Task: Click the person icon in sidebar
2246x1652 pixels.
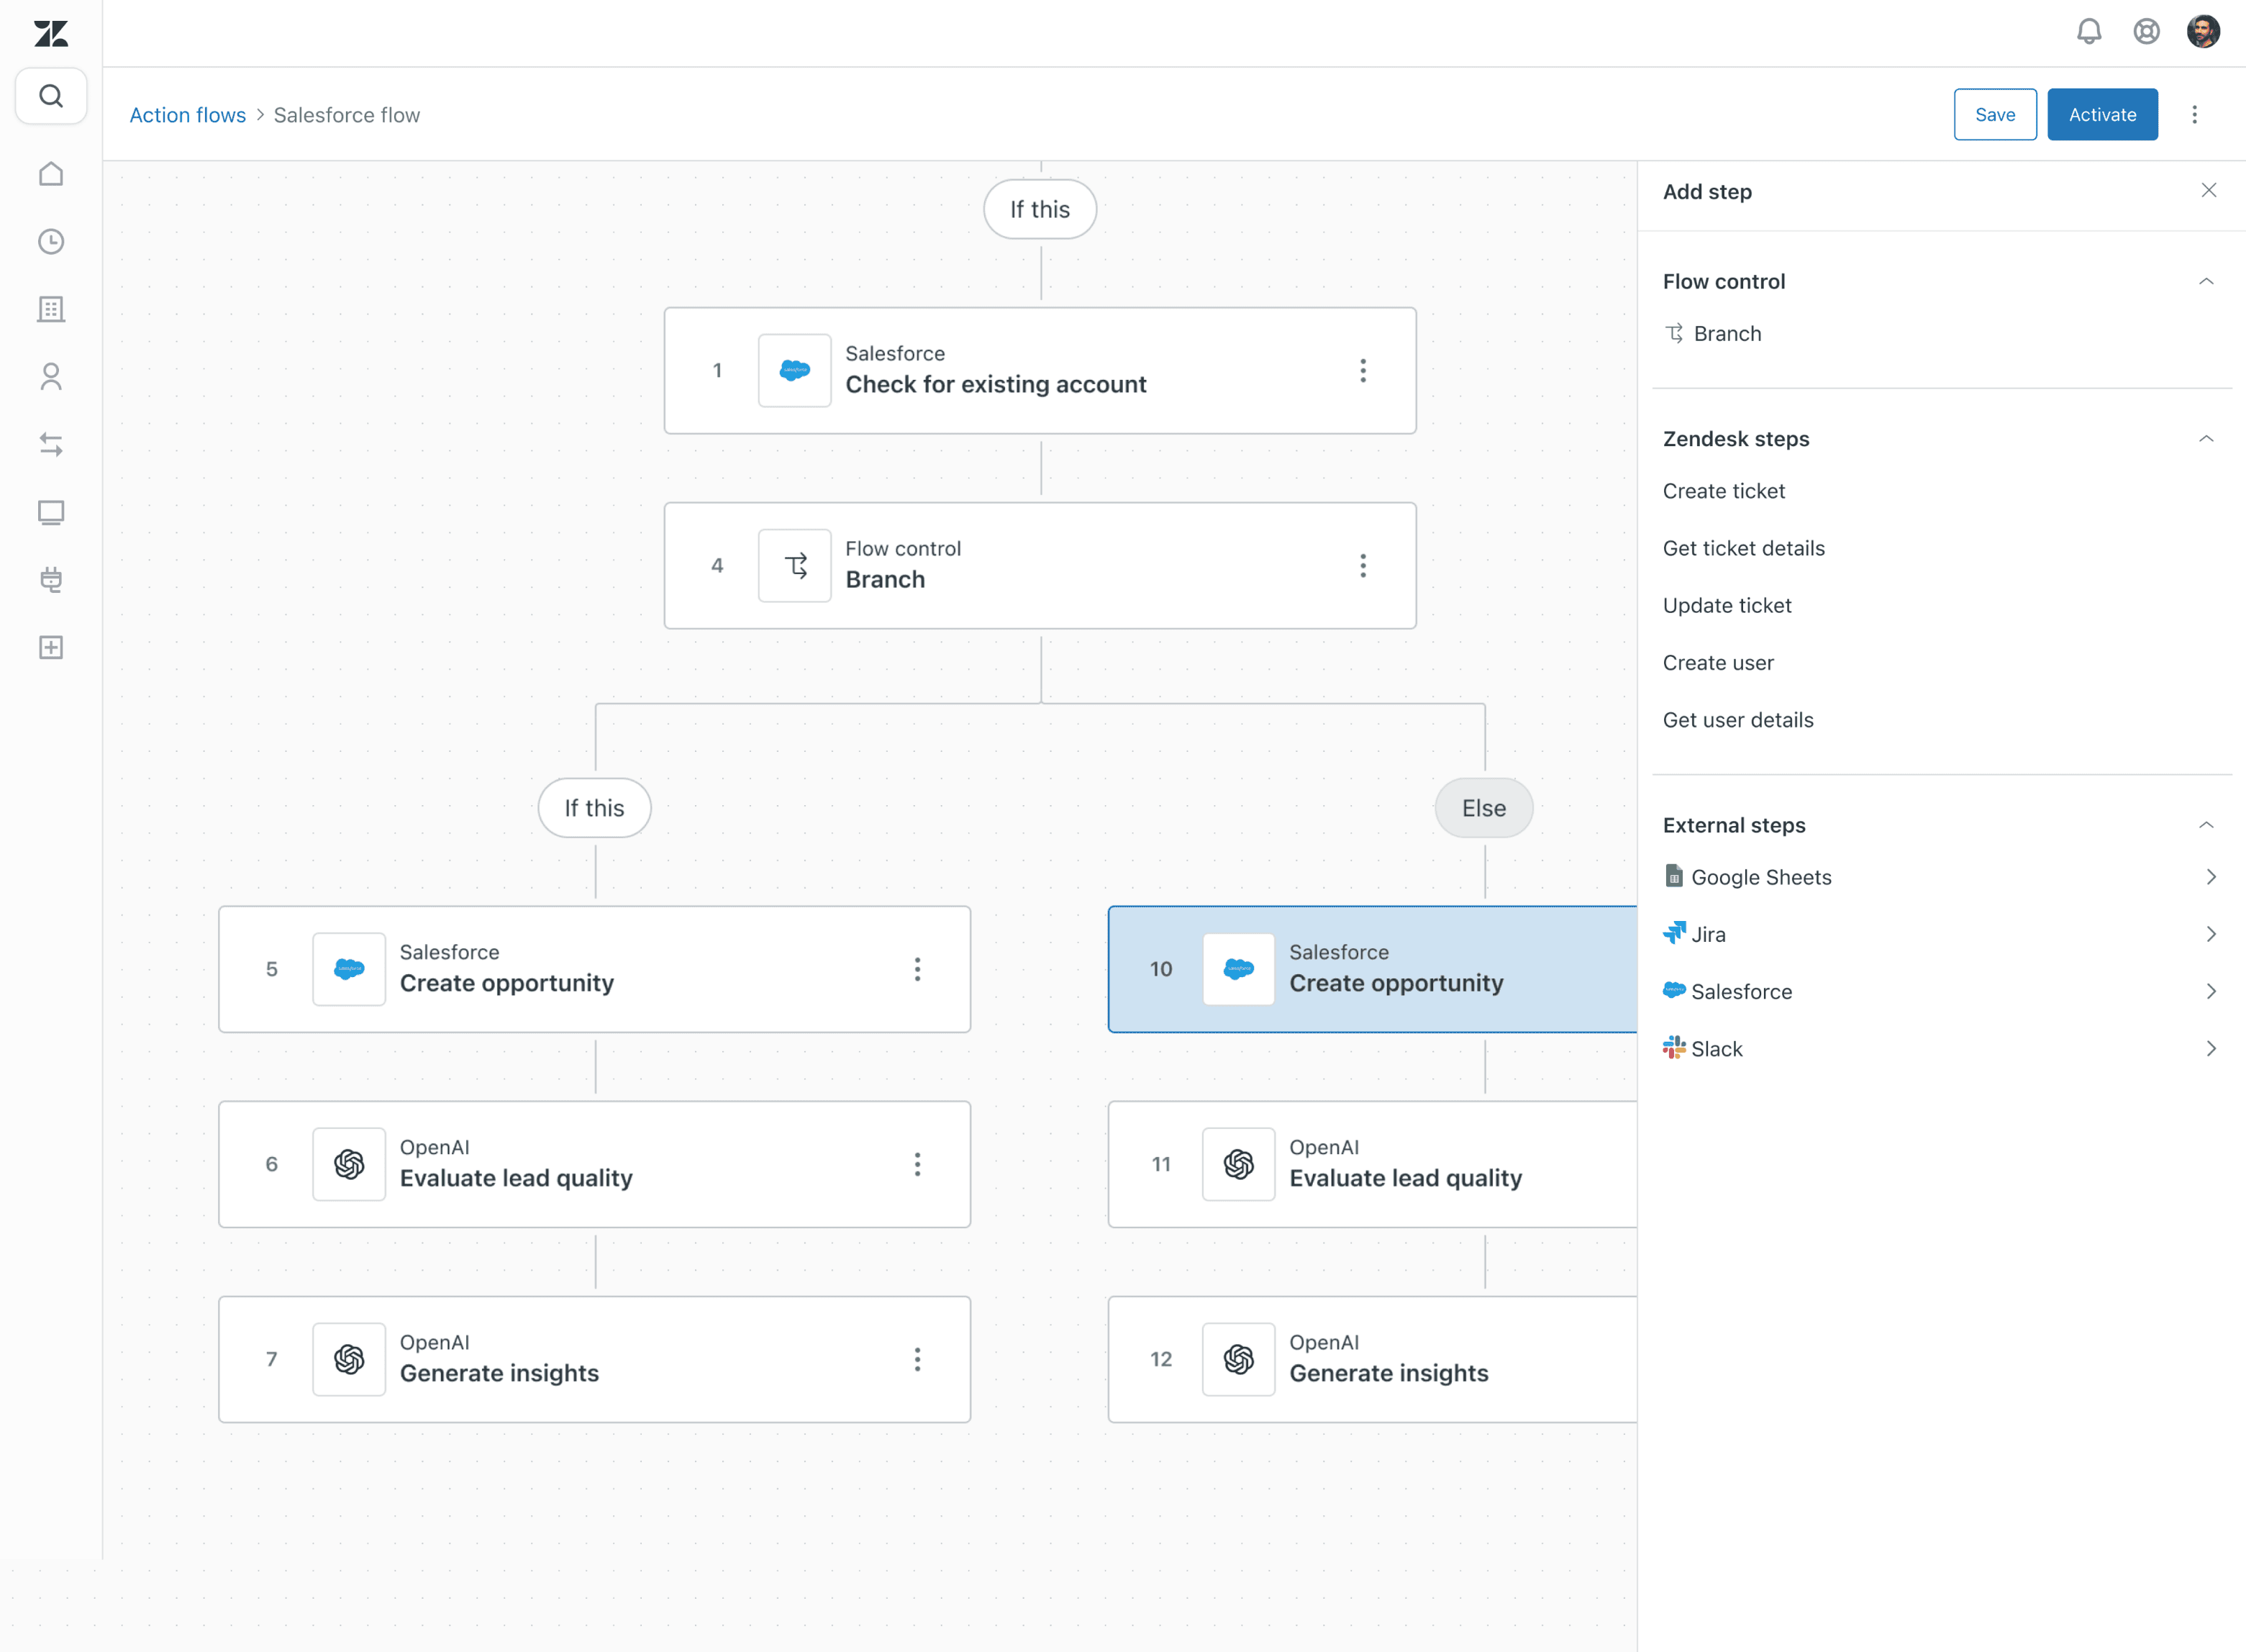Action: click(51, 377)
